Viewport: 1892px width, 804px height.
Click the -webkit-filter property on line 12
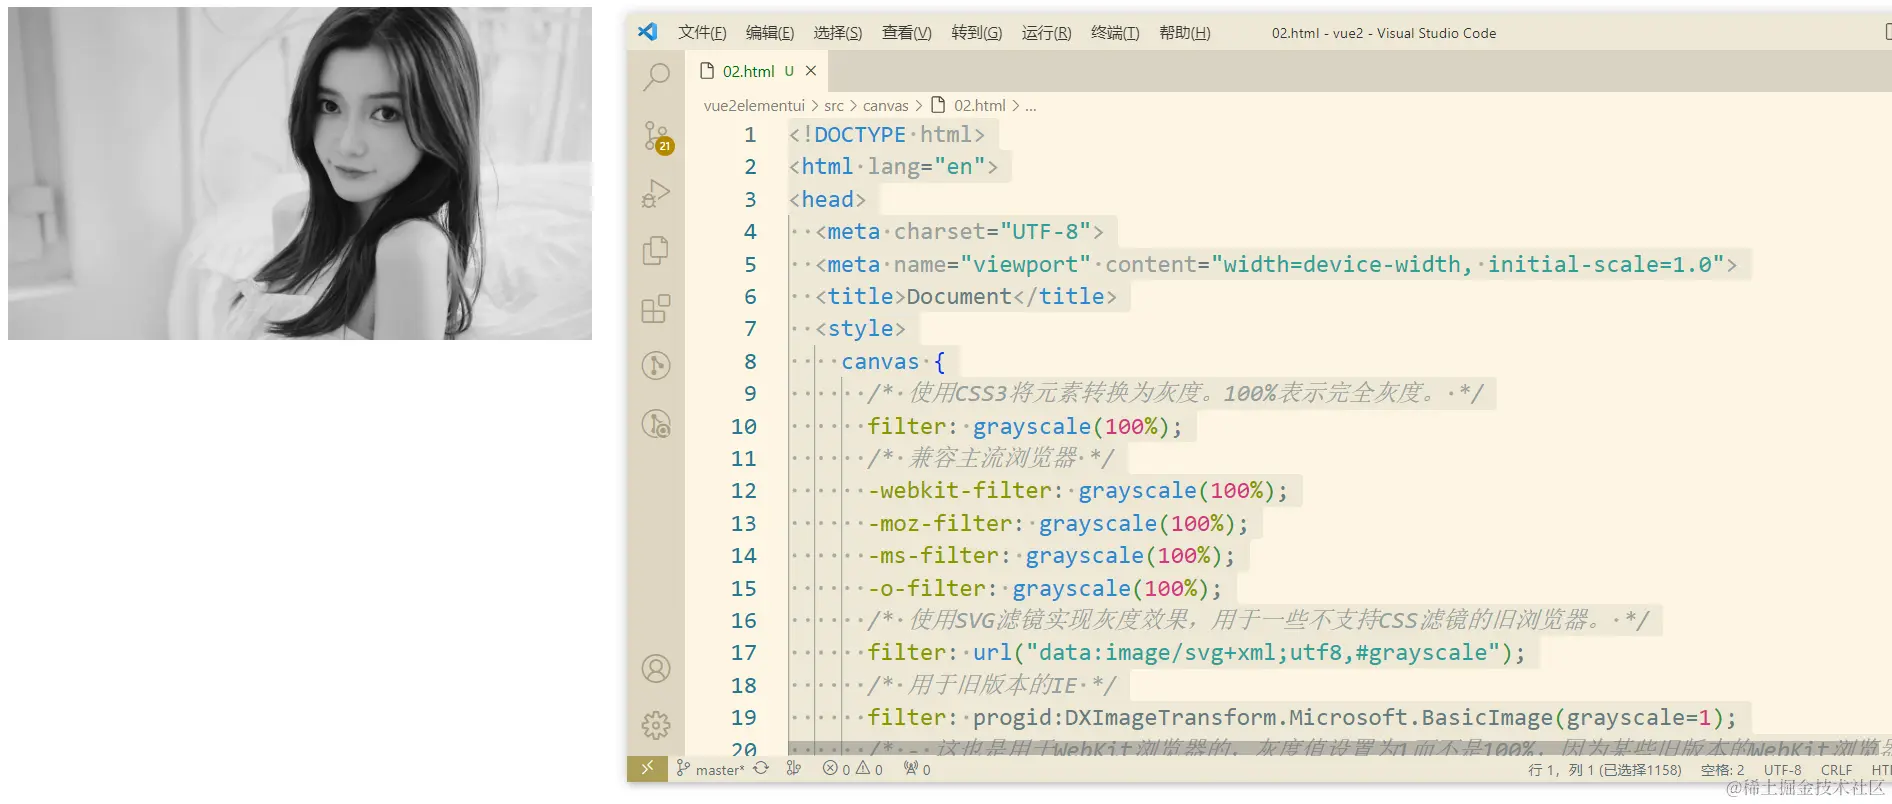pyautogui.click(x=959, y=491)
